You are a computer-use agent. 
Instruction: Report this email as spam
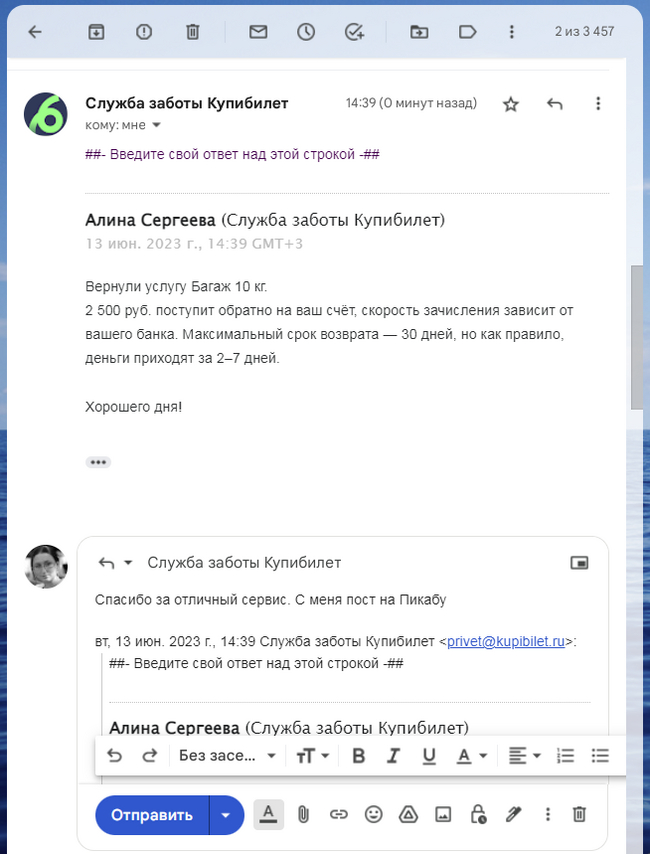point(144,32)
